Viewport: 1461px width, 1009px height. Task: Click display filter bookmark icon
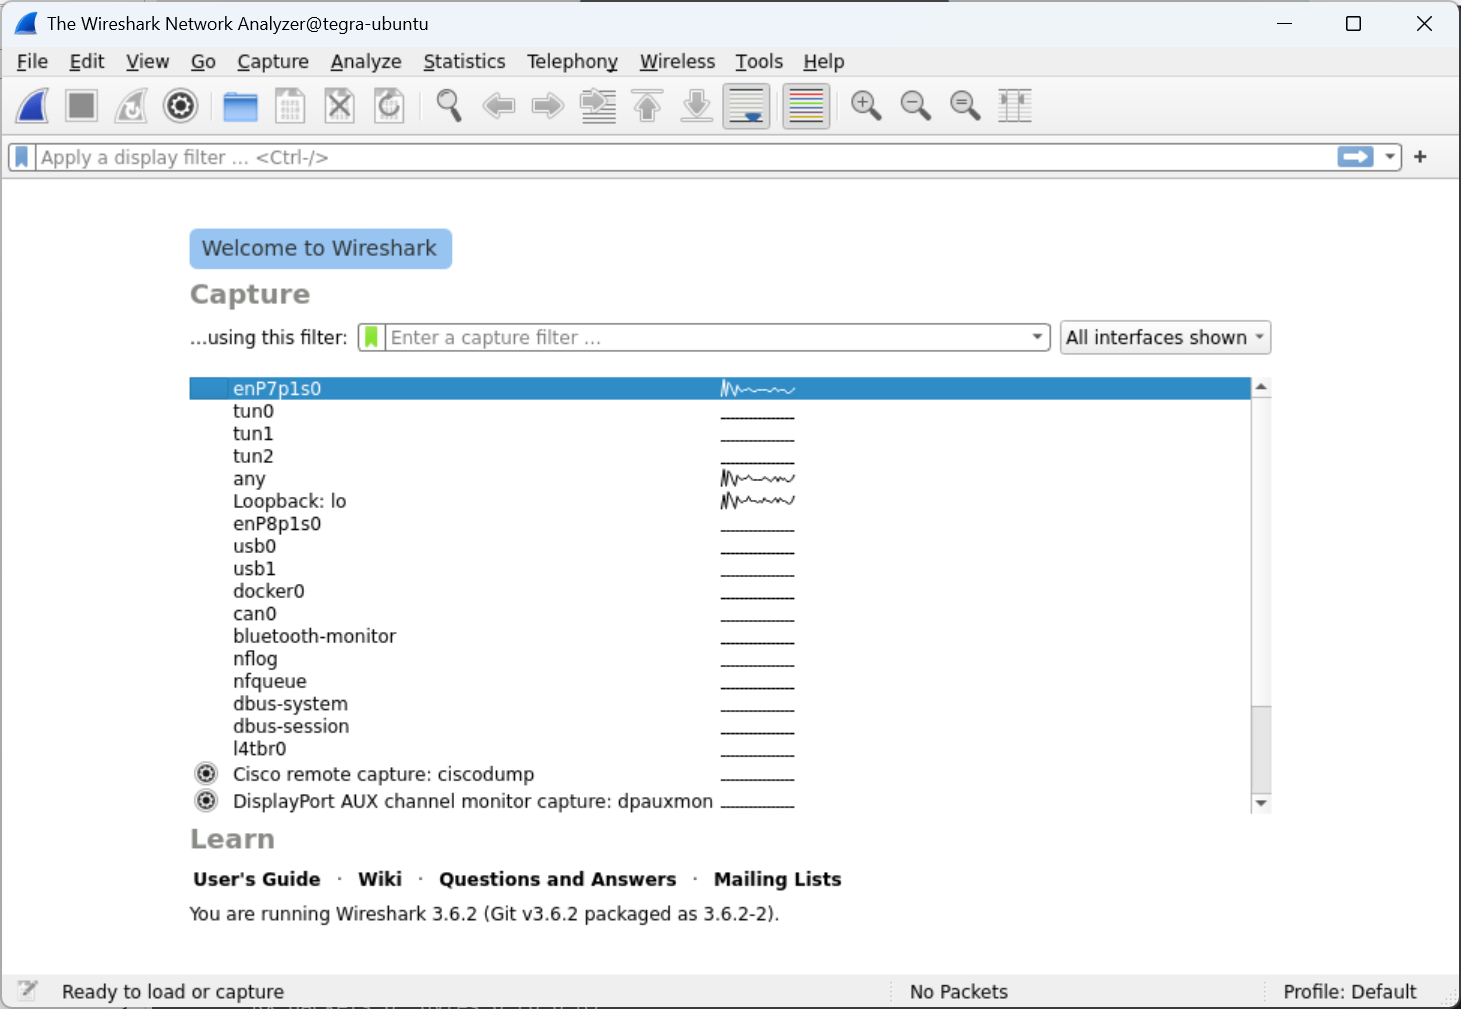click(x=22, y=157)
